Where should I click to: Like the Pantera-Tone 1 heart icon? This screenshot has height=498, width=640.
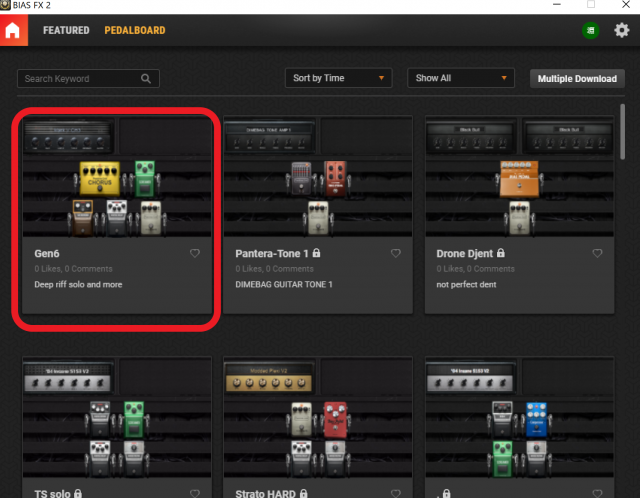pos(396,253)
